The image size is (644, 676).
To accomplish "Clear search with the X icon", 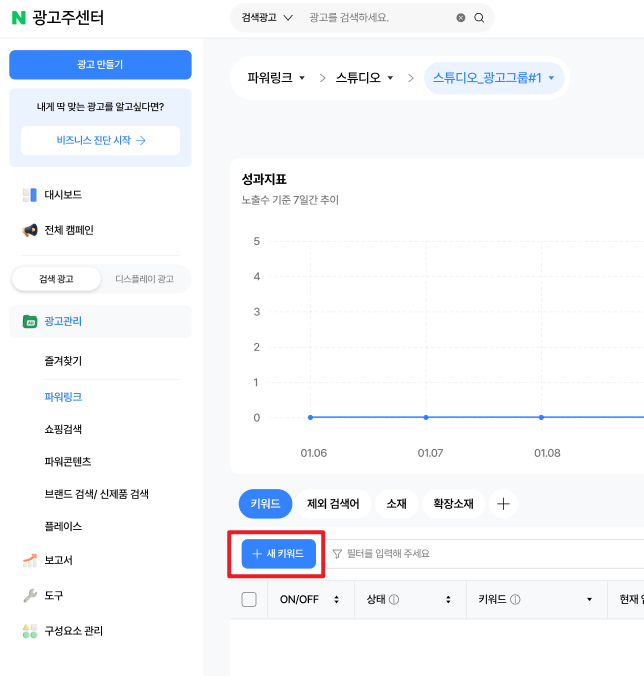I will 461,18.
